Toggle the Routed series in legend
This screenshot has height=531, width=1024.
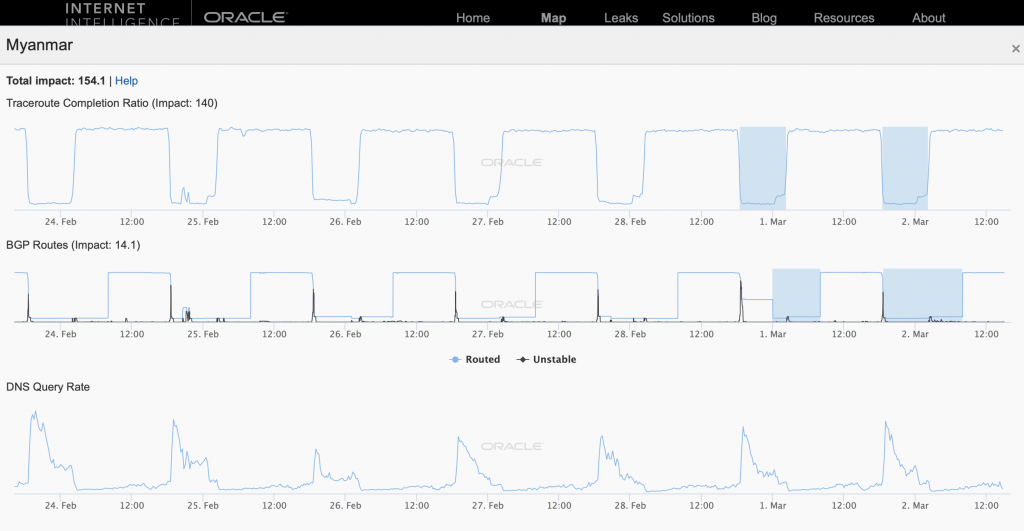(x=475, y=359)
